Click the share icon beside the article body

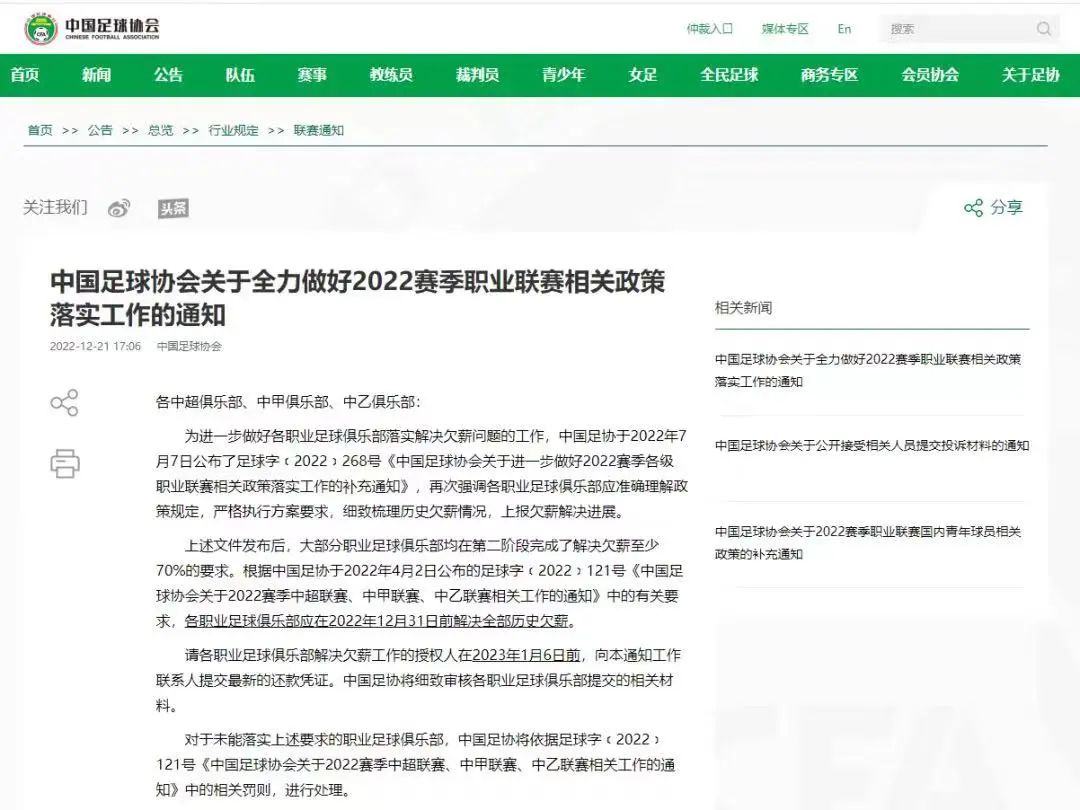pyautogui.click(x=65, y=403)
